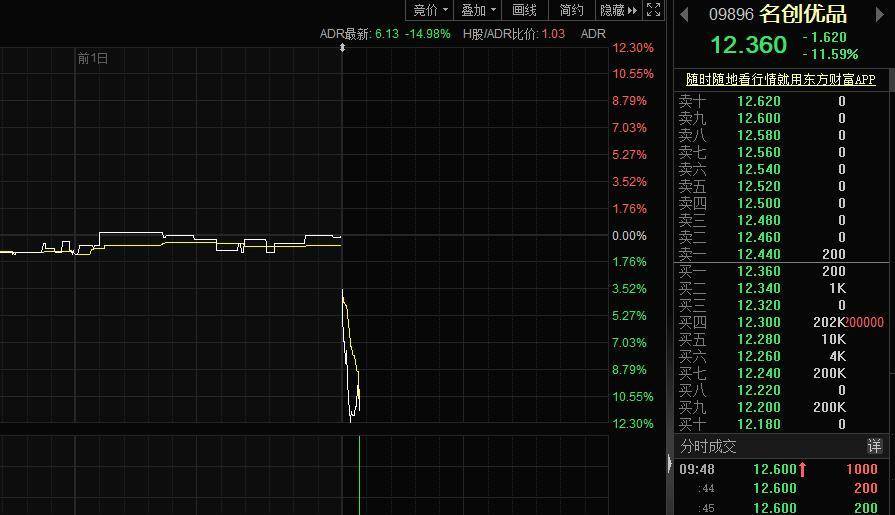Viewport: 895px width, 515px height.
Task: Click the fullscreen expand icon in chart toolbar
Action: 654,10
